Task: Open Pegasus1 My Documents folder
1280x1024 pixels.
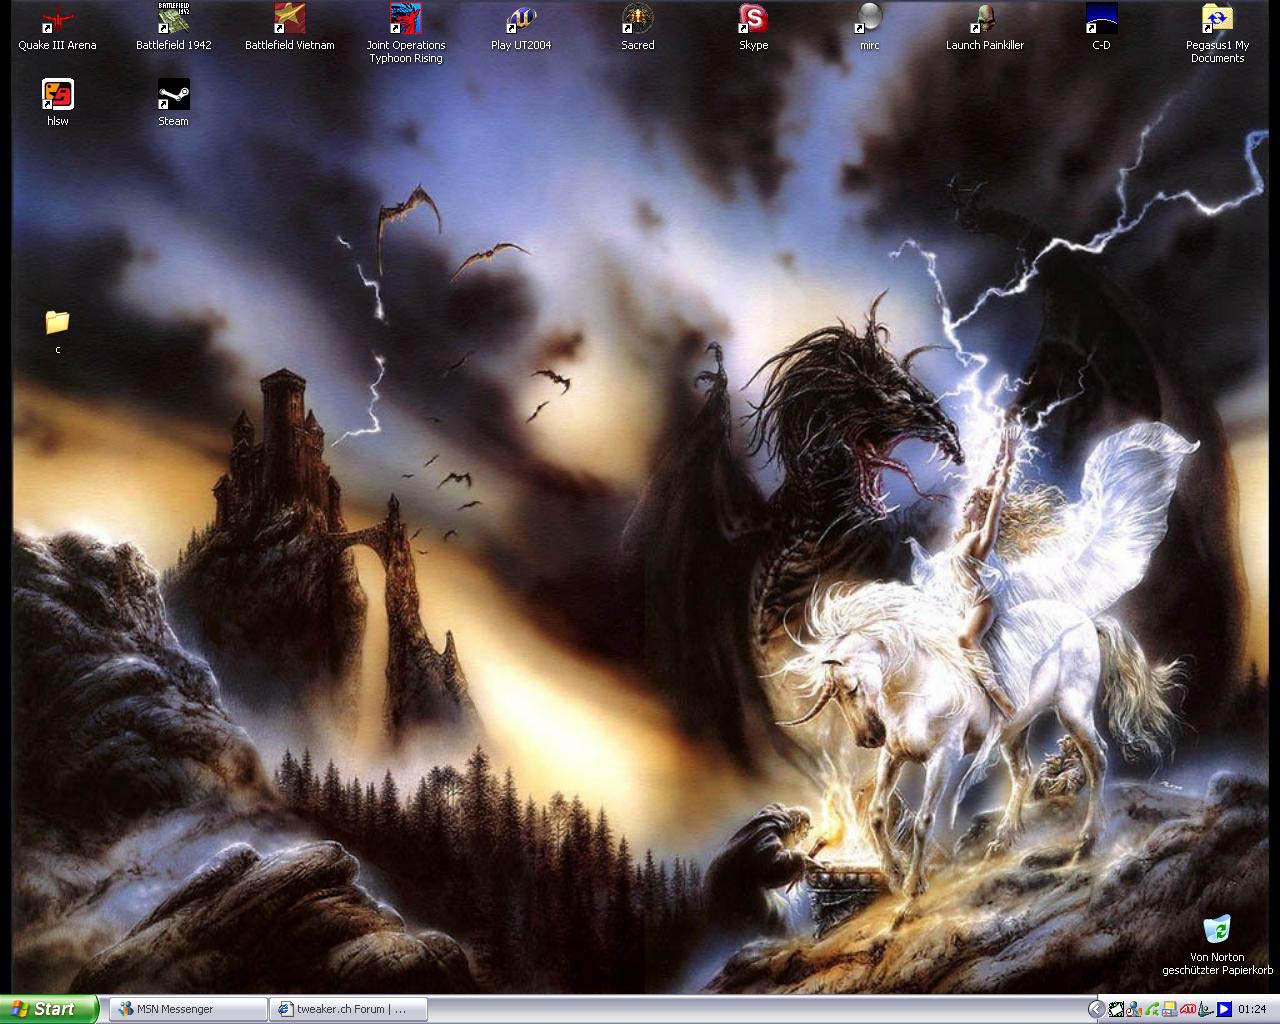Action: click(x=1217, y=20)
